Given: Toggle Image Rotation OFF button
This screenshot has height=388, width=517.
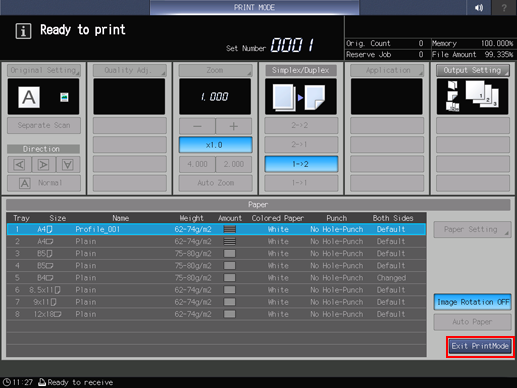Looking at the screenshot, I should 472,302.
